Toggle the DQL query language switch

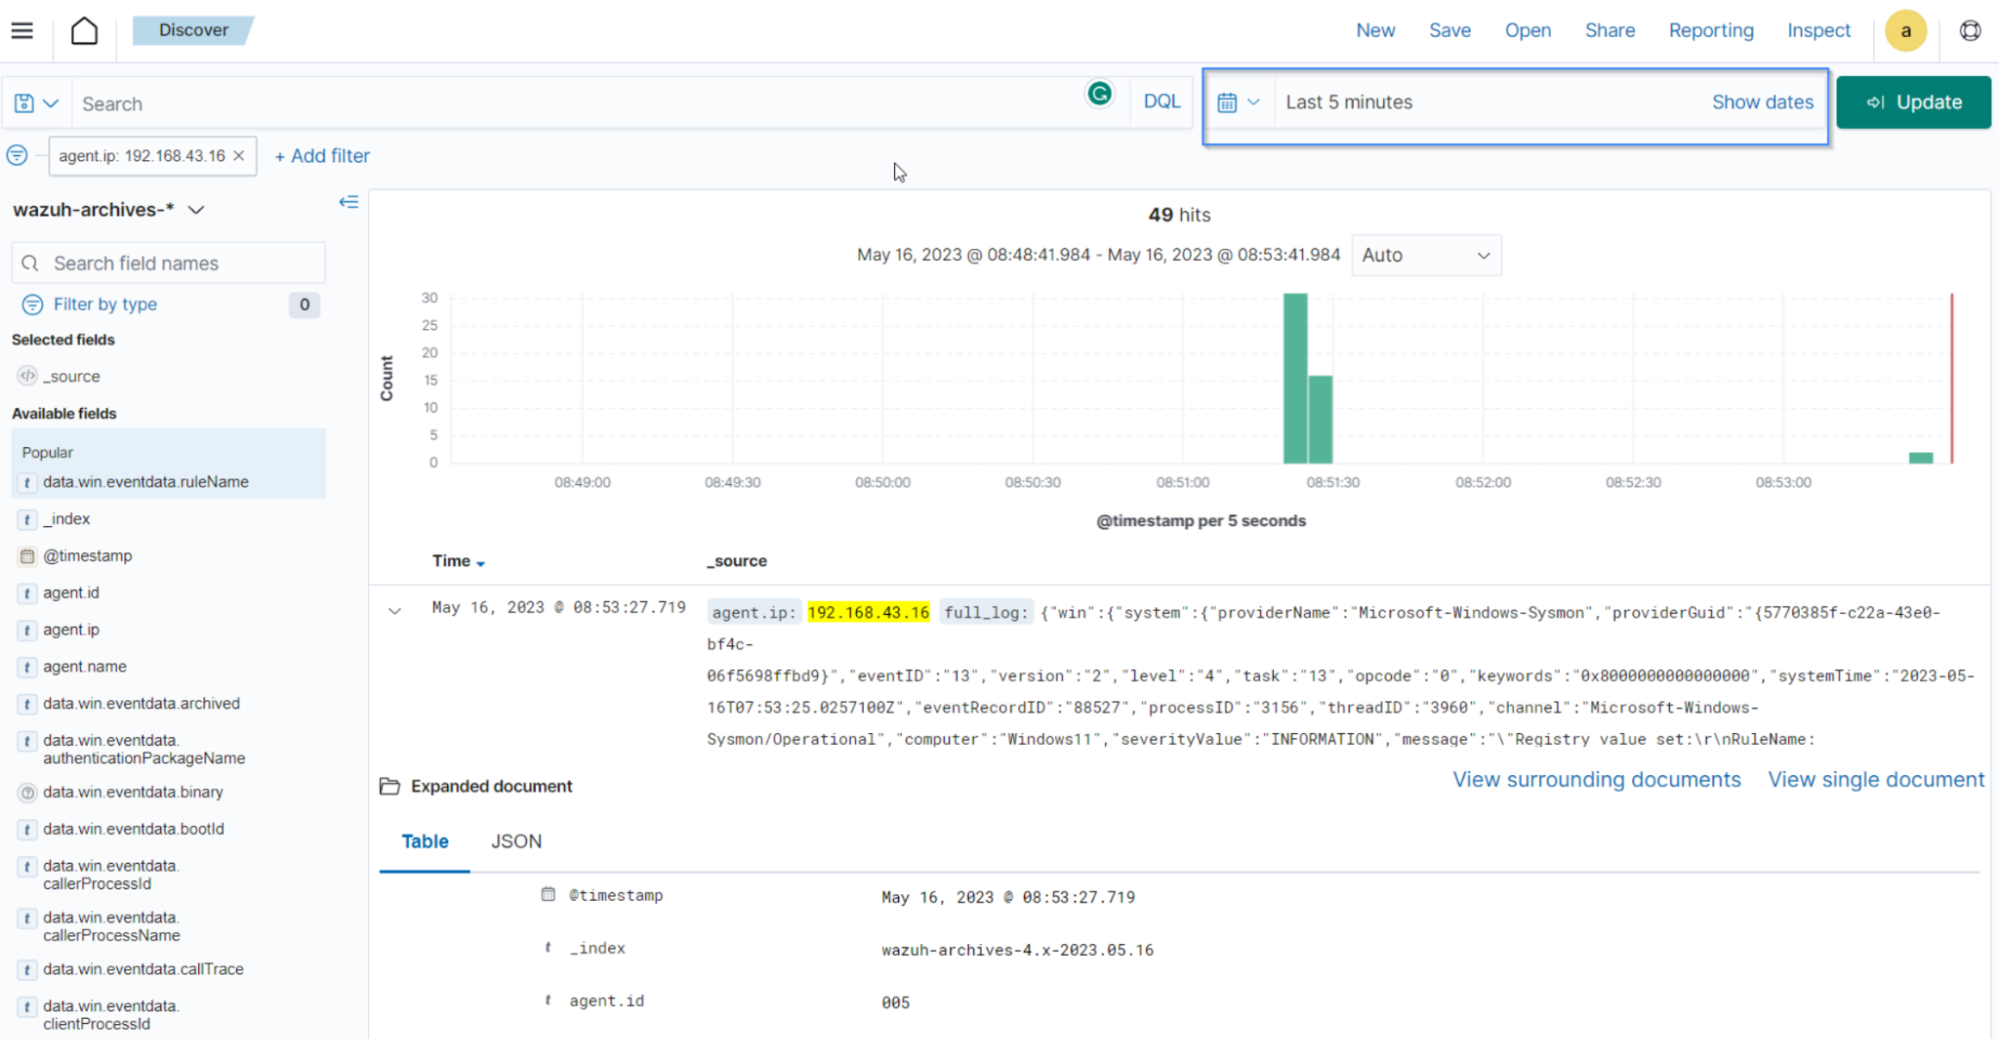(x=1161, y=102)
